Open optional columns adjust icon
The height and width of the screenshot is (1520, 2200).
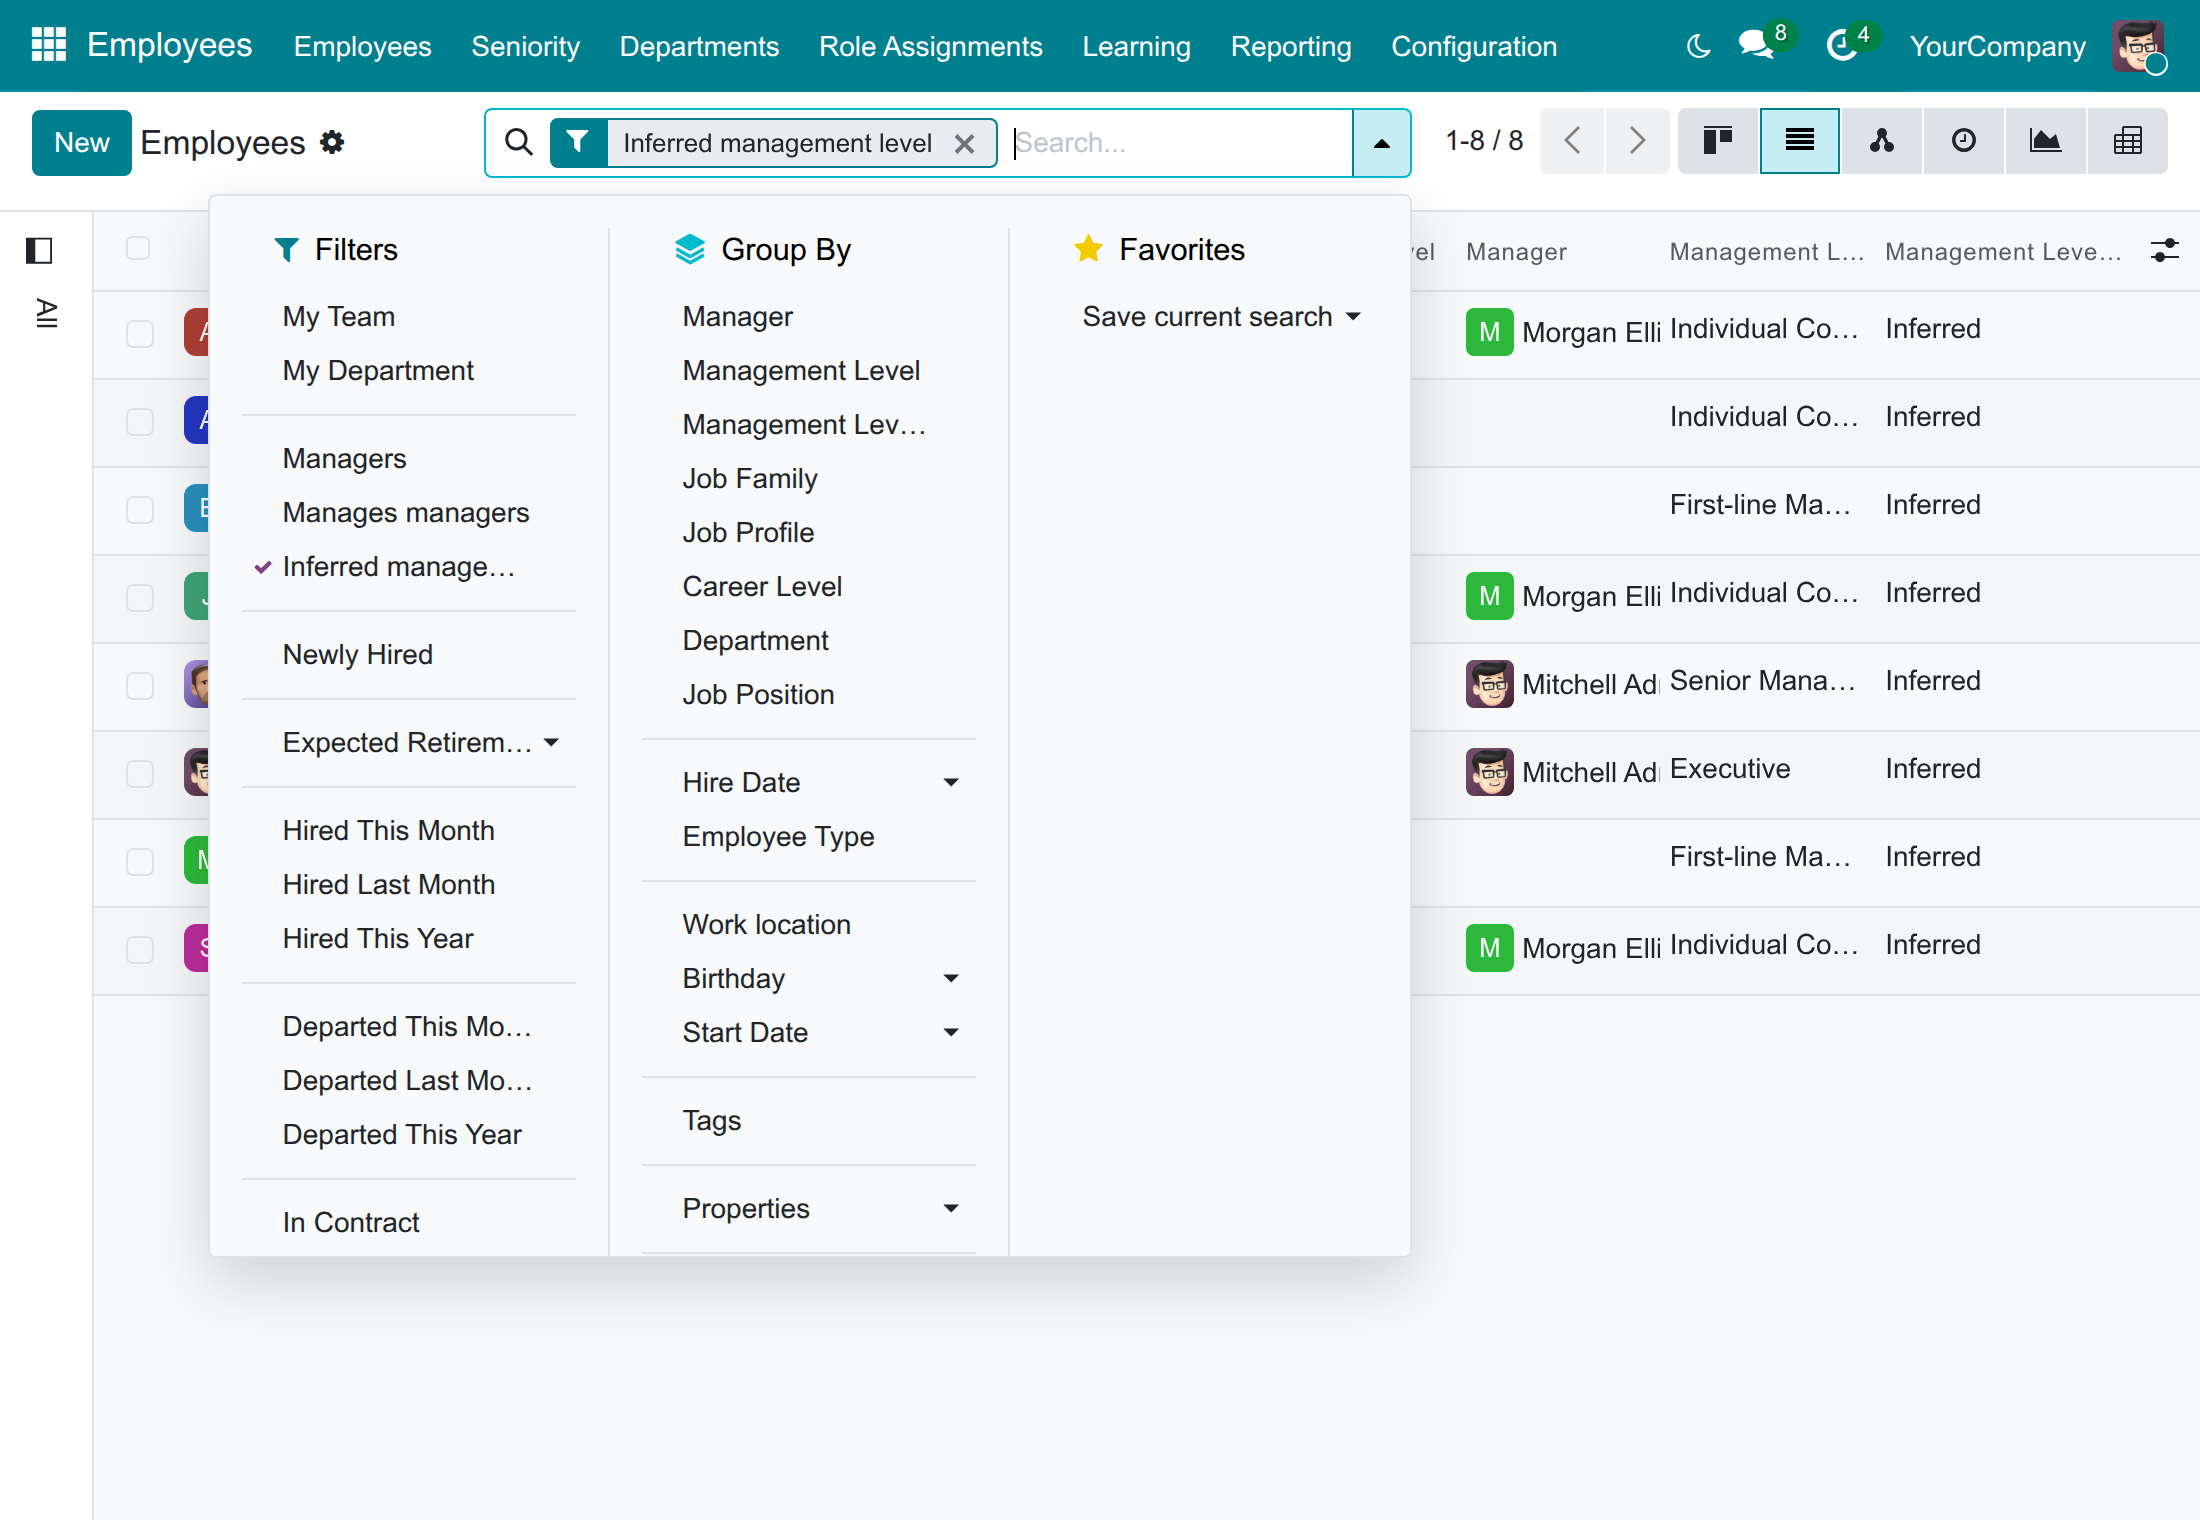[2165, 250]
